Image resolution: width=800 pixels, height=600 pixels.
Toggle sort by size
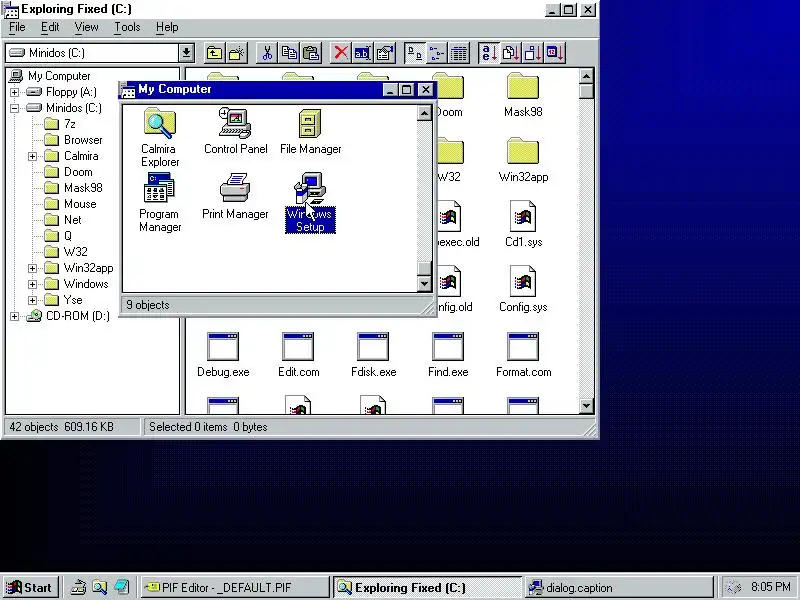coord(533,53)
